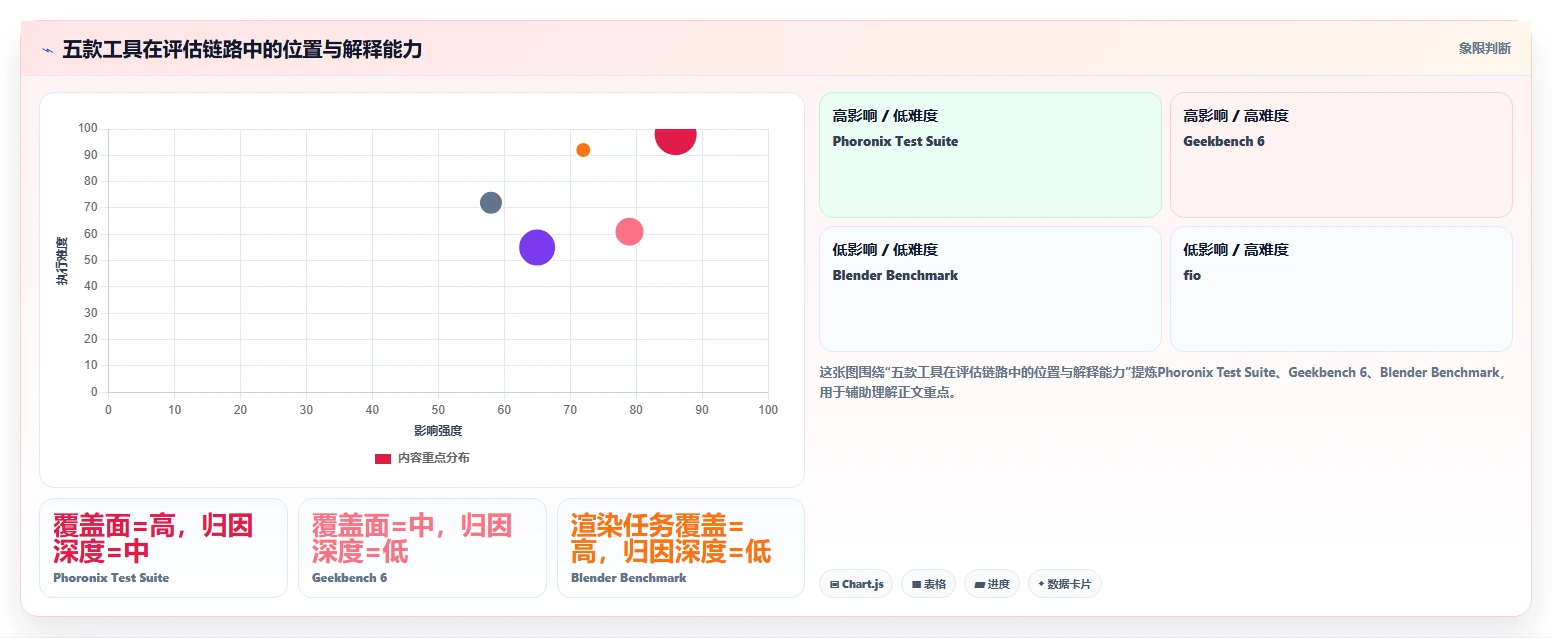Open the 高影响 / 低难度 quadrant card
Viewport: 1552px width, 638px height.
point(990,155)
